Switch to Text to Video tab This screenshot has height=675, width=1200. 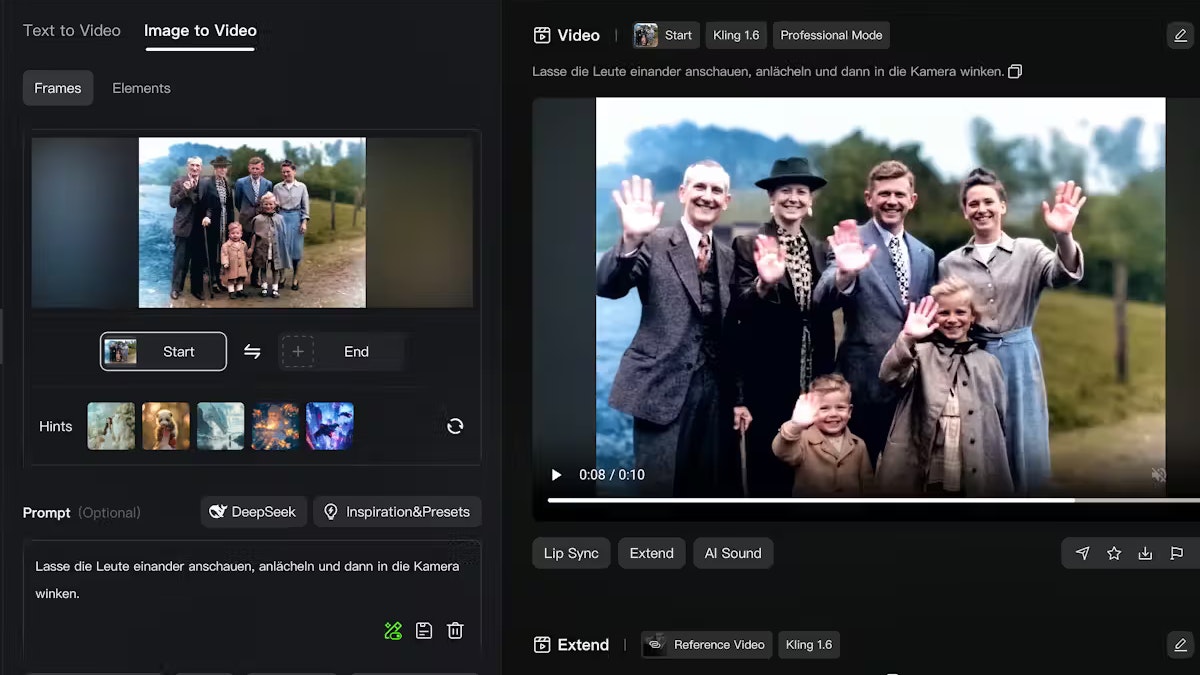click(72, 31)
